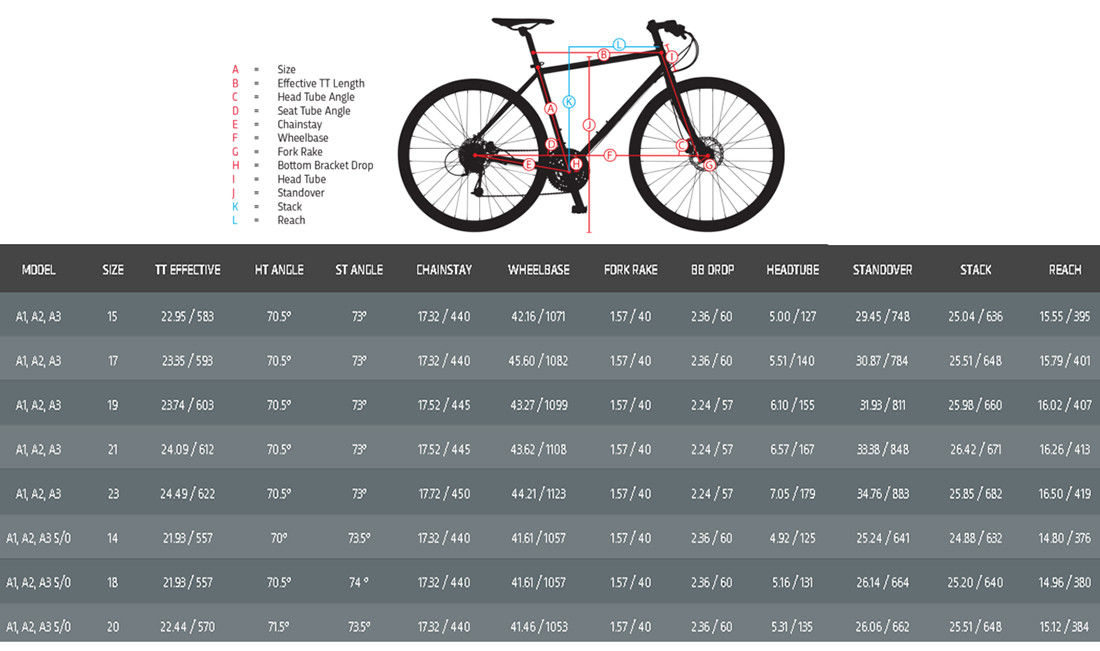Screen dimensions: 1100x651
Task: Click the circled H bottom bracket marker
Action: click(576, 164)
